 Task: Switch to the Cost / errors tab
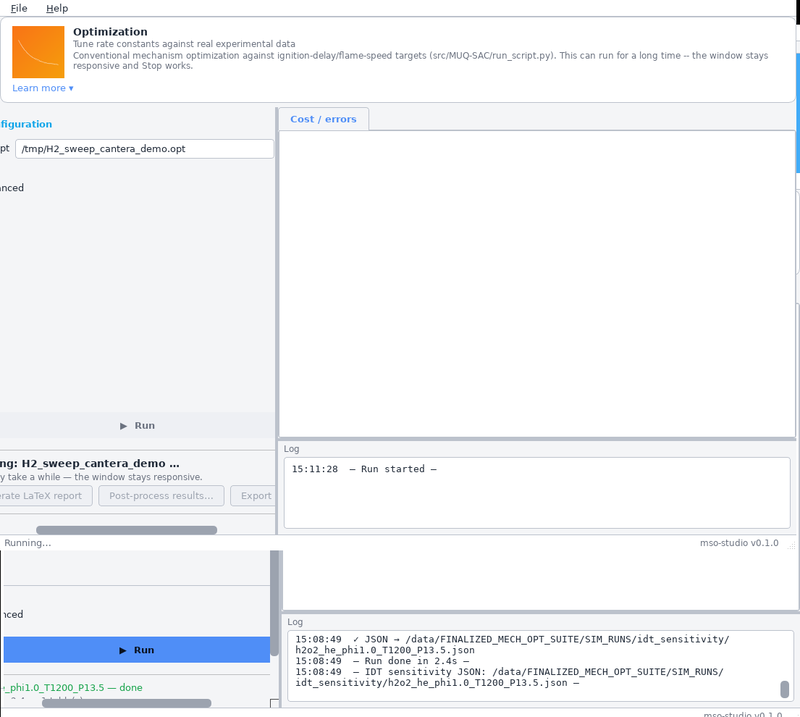[x=323, y=119]
